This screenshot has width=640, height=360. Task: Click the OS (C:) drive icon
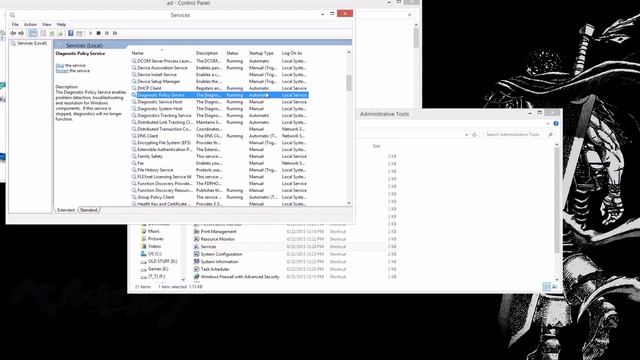[x=143, y=253]
